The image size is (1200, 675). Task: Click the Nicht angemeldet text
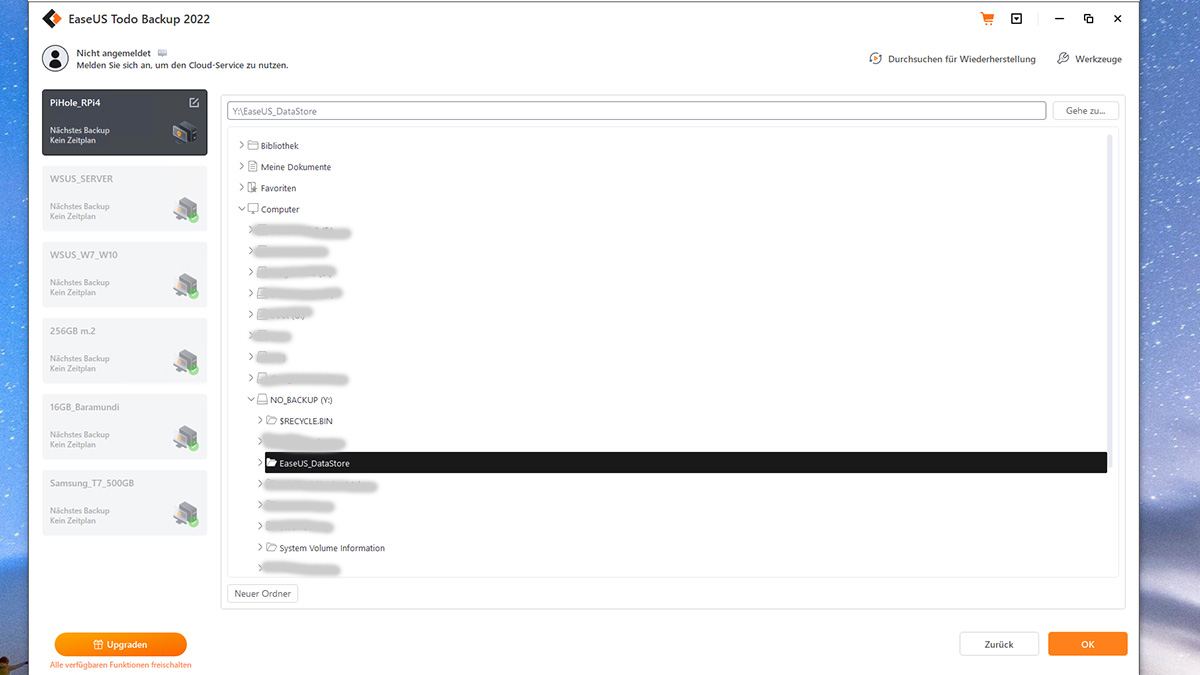click(x=114, y=52)
